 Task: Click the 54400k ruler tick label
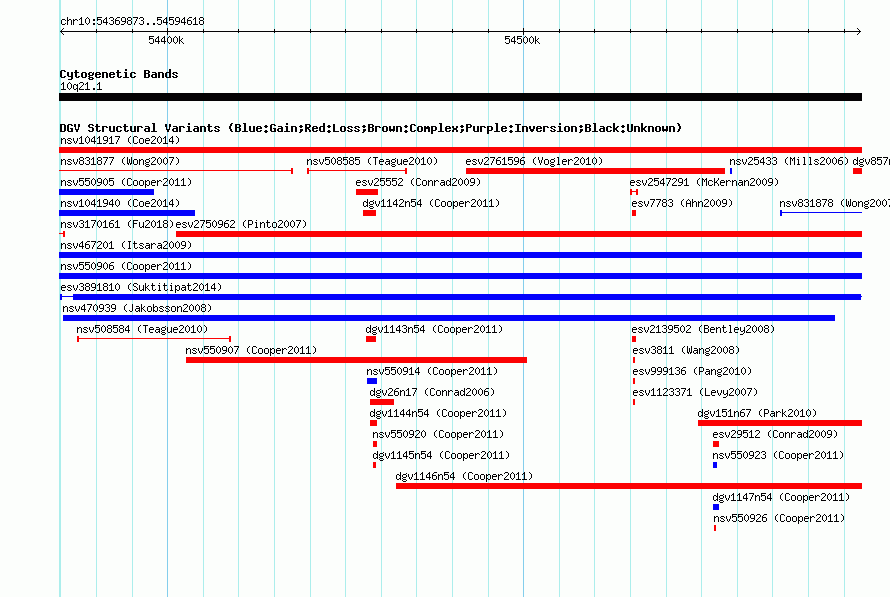[x=166, y=40]
